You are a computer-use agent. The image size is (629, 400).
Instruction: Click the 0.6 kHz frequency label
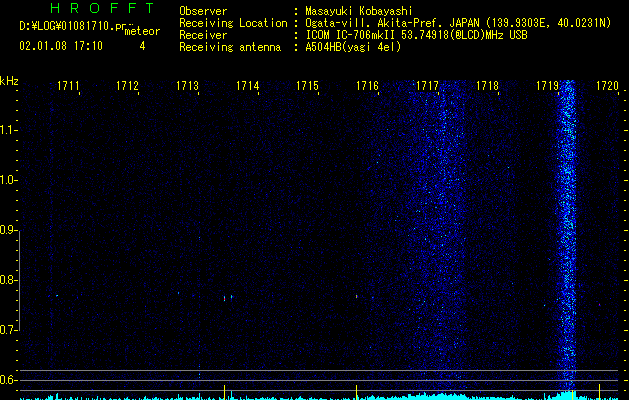click(8, 380)
